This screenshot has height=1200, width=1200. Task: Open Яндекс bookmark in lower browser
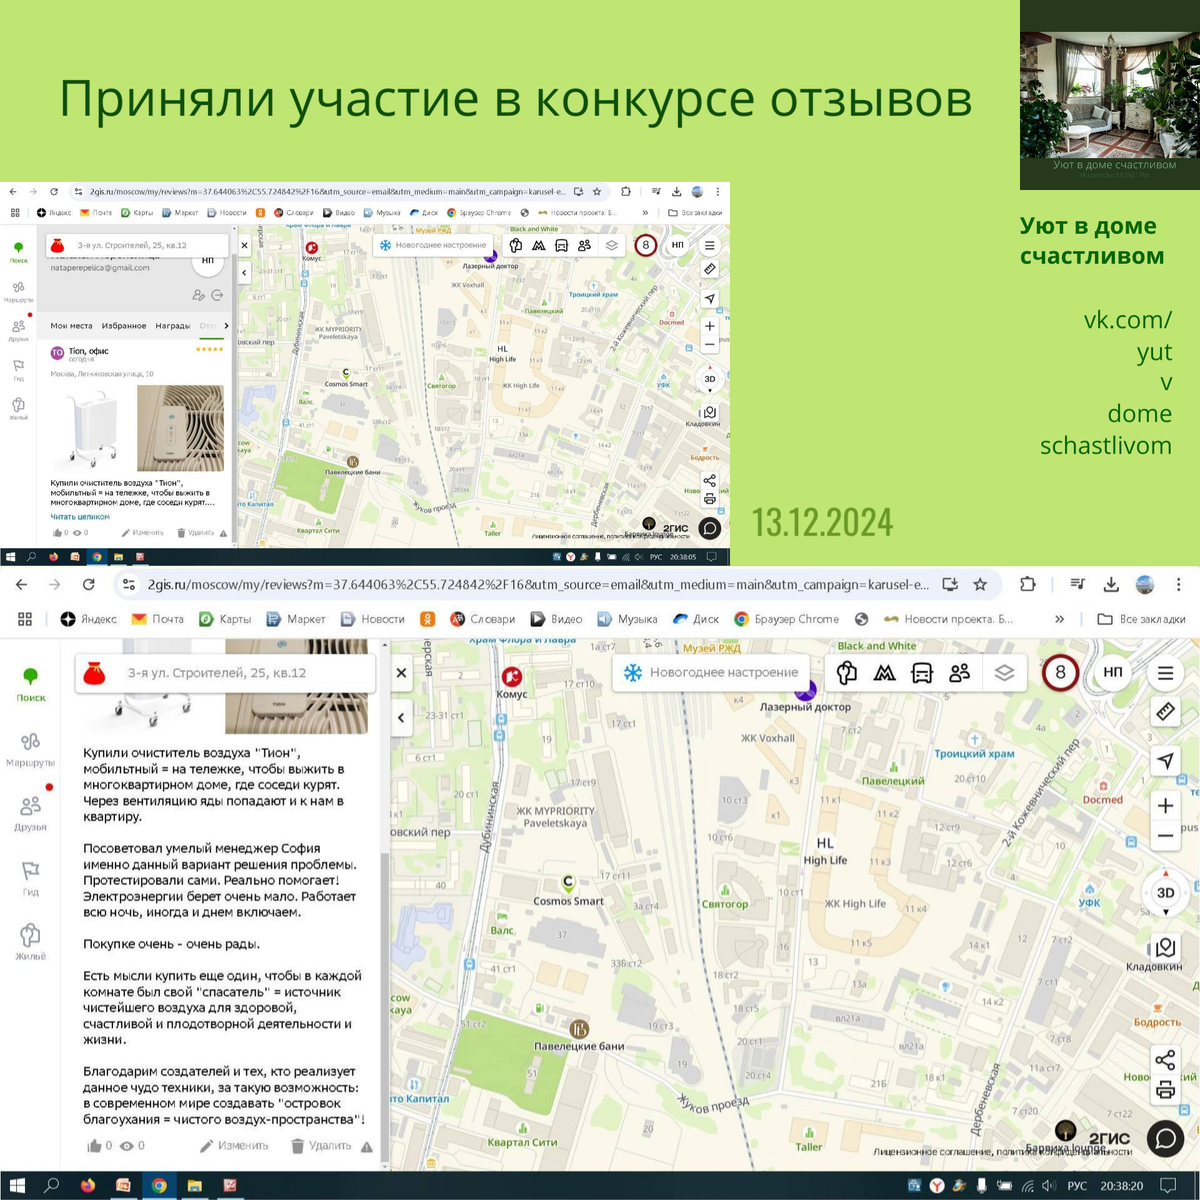[x=88, y=619]
